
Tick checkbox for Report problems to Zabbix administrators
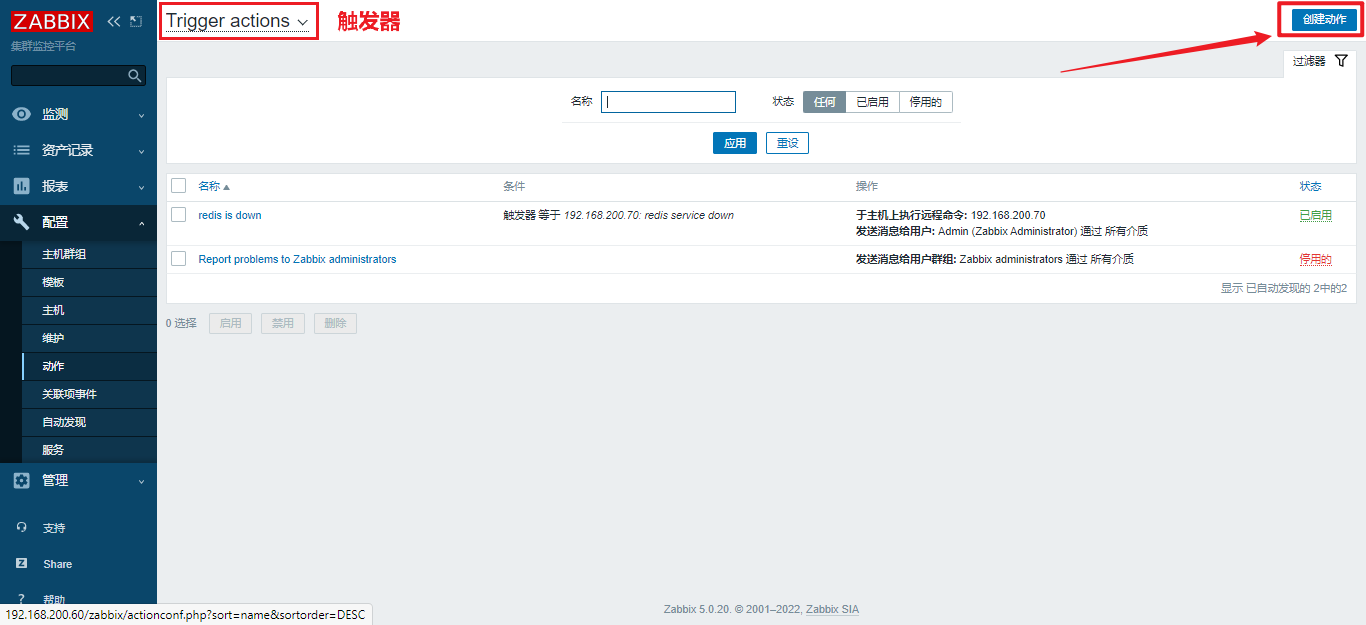(179, 258)
